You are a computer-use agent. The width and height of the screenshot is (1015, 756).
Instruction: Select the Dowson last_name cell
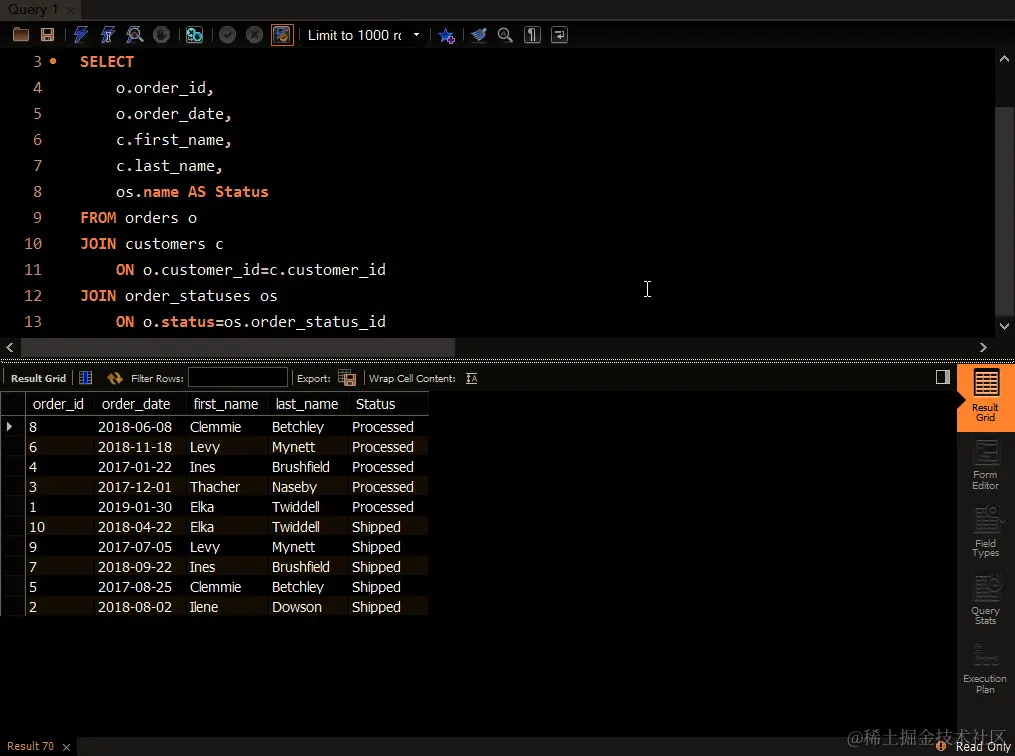coord(296,607)
